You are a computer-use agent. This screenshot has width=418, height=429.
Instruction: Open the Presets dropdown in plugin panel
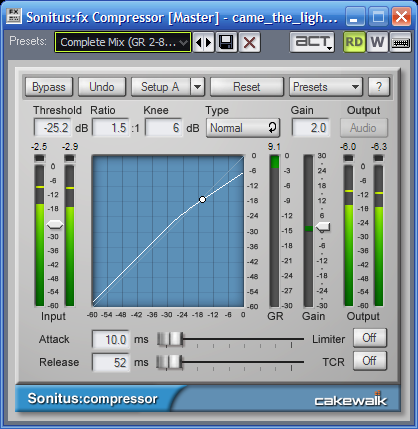tap(326, 87)
